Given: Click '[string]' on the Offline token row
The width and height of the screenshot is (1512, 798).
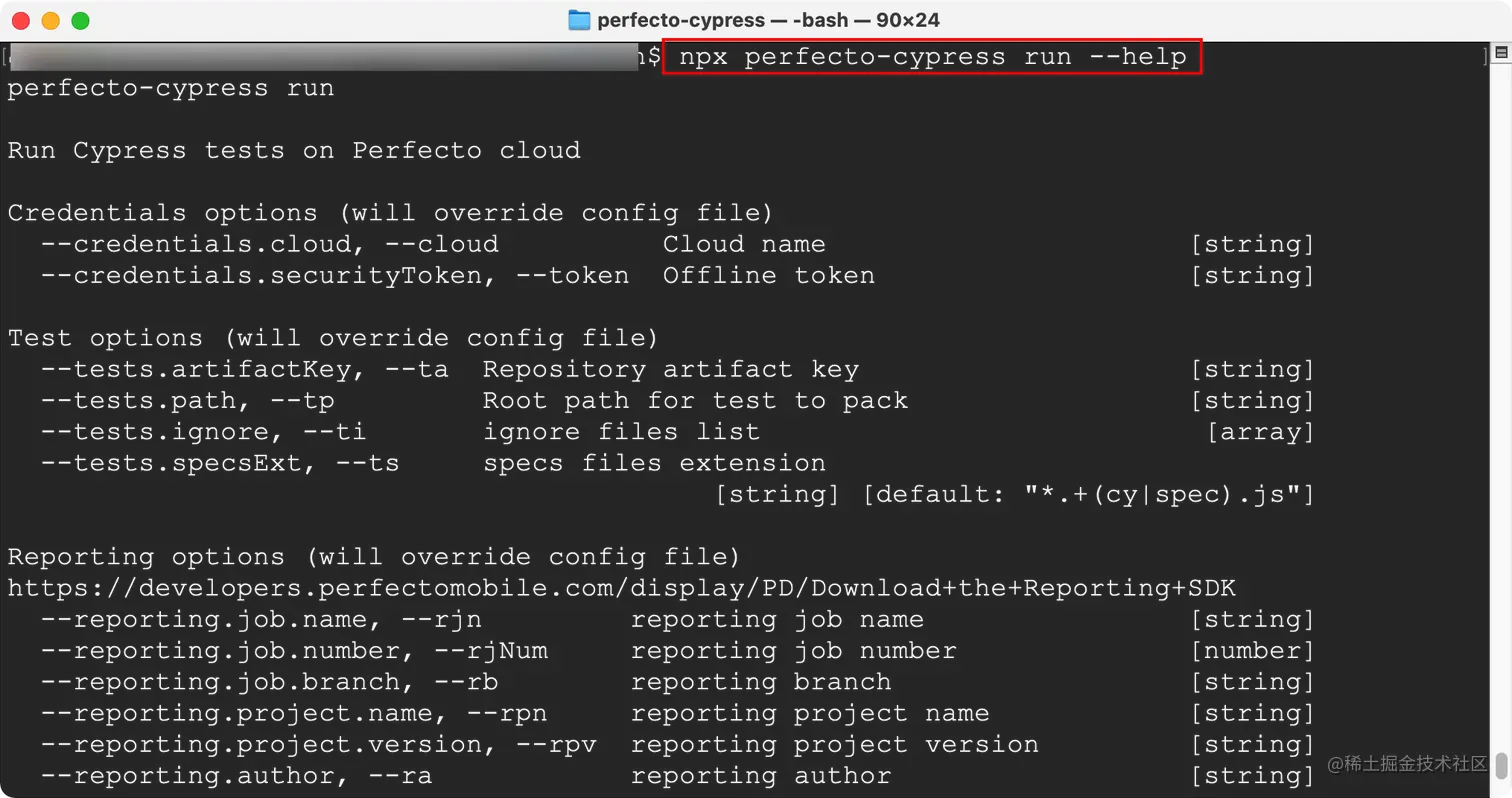Looking at the screenshot, I should [x=1253, y=275].
